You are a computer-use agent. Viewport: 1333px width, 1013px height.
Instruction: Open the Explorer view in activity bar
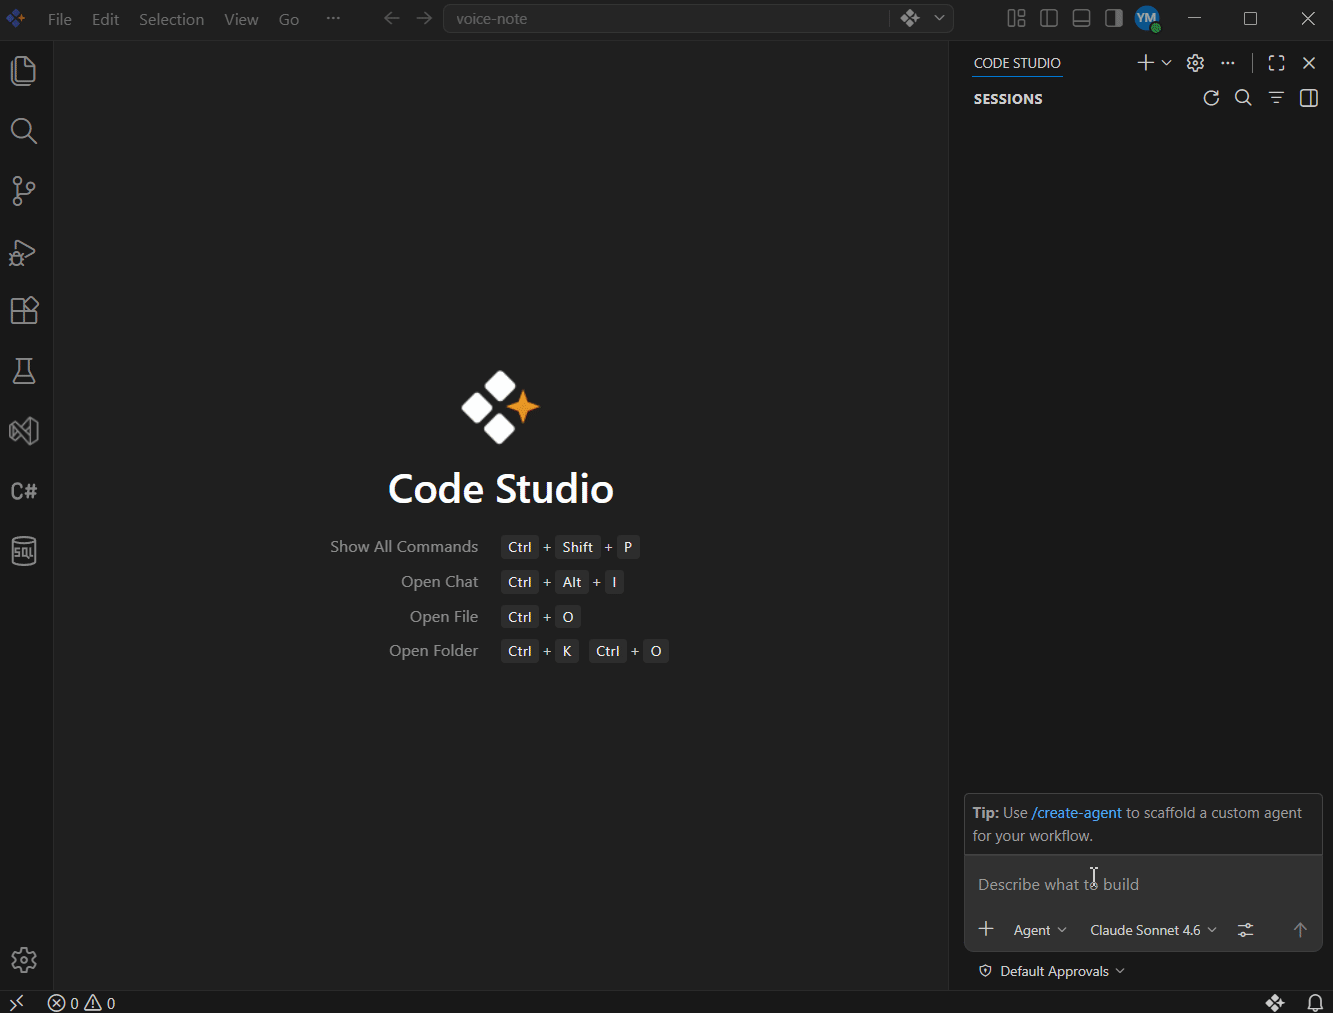(x=24, y=71)
